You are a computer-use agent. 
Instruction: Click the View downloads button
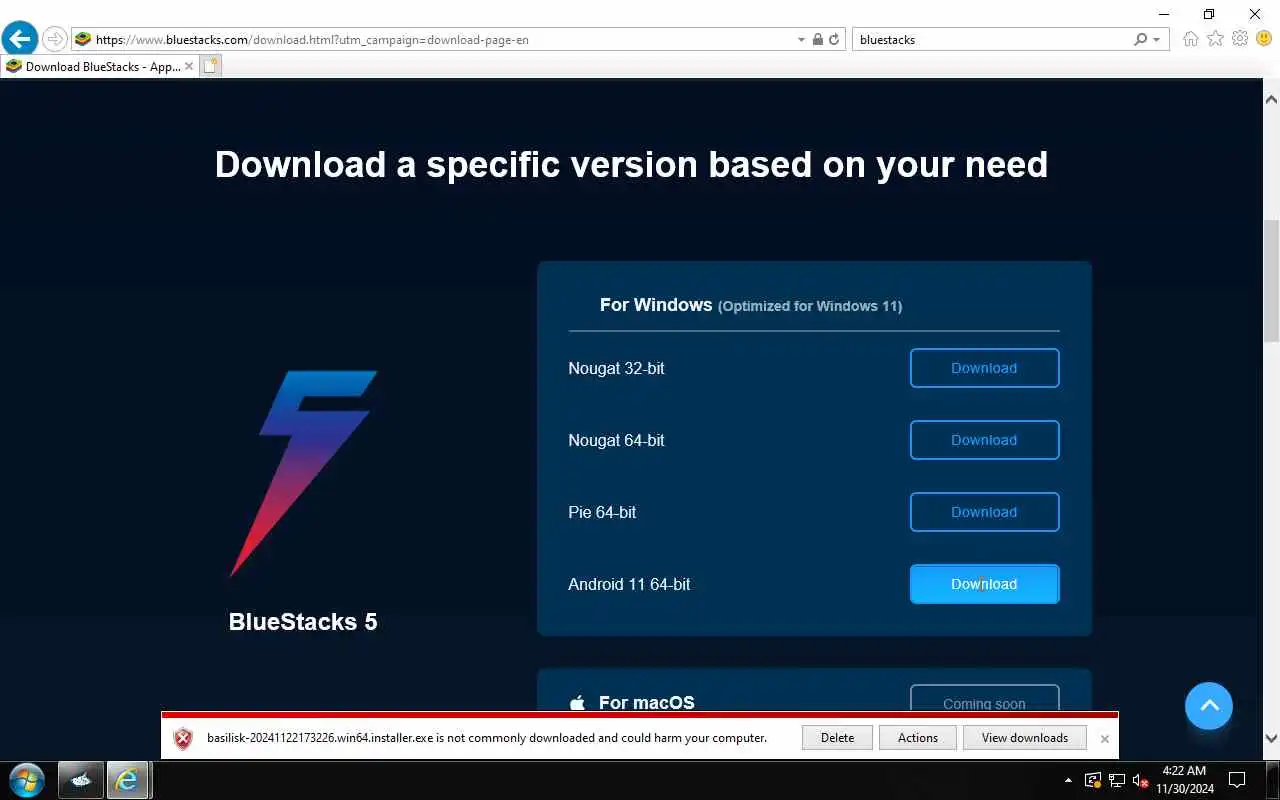coord(1024,738)
